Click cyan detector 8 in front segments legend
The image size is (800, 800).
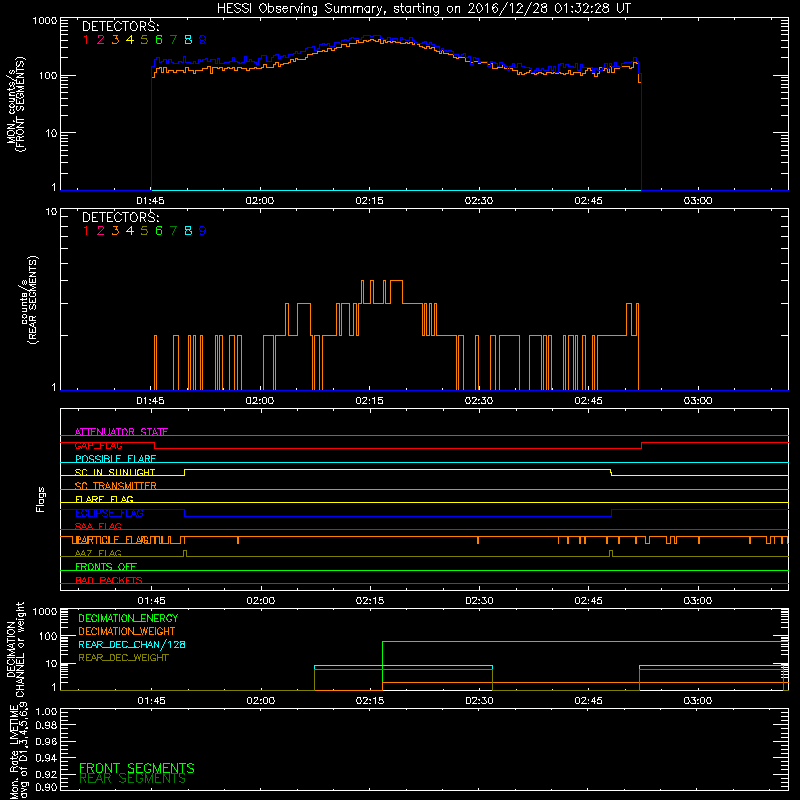(x=188, y=40)
